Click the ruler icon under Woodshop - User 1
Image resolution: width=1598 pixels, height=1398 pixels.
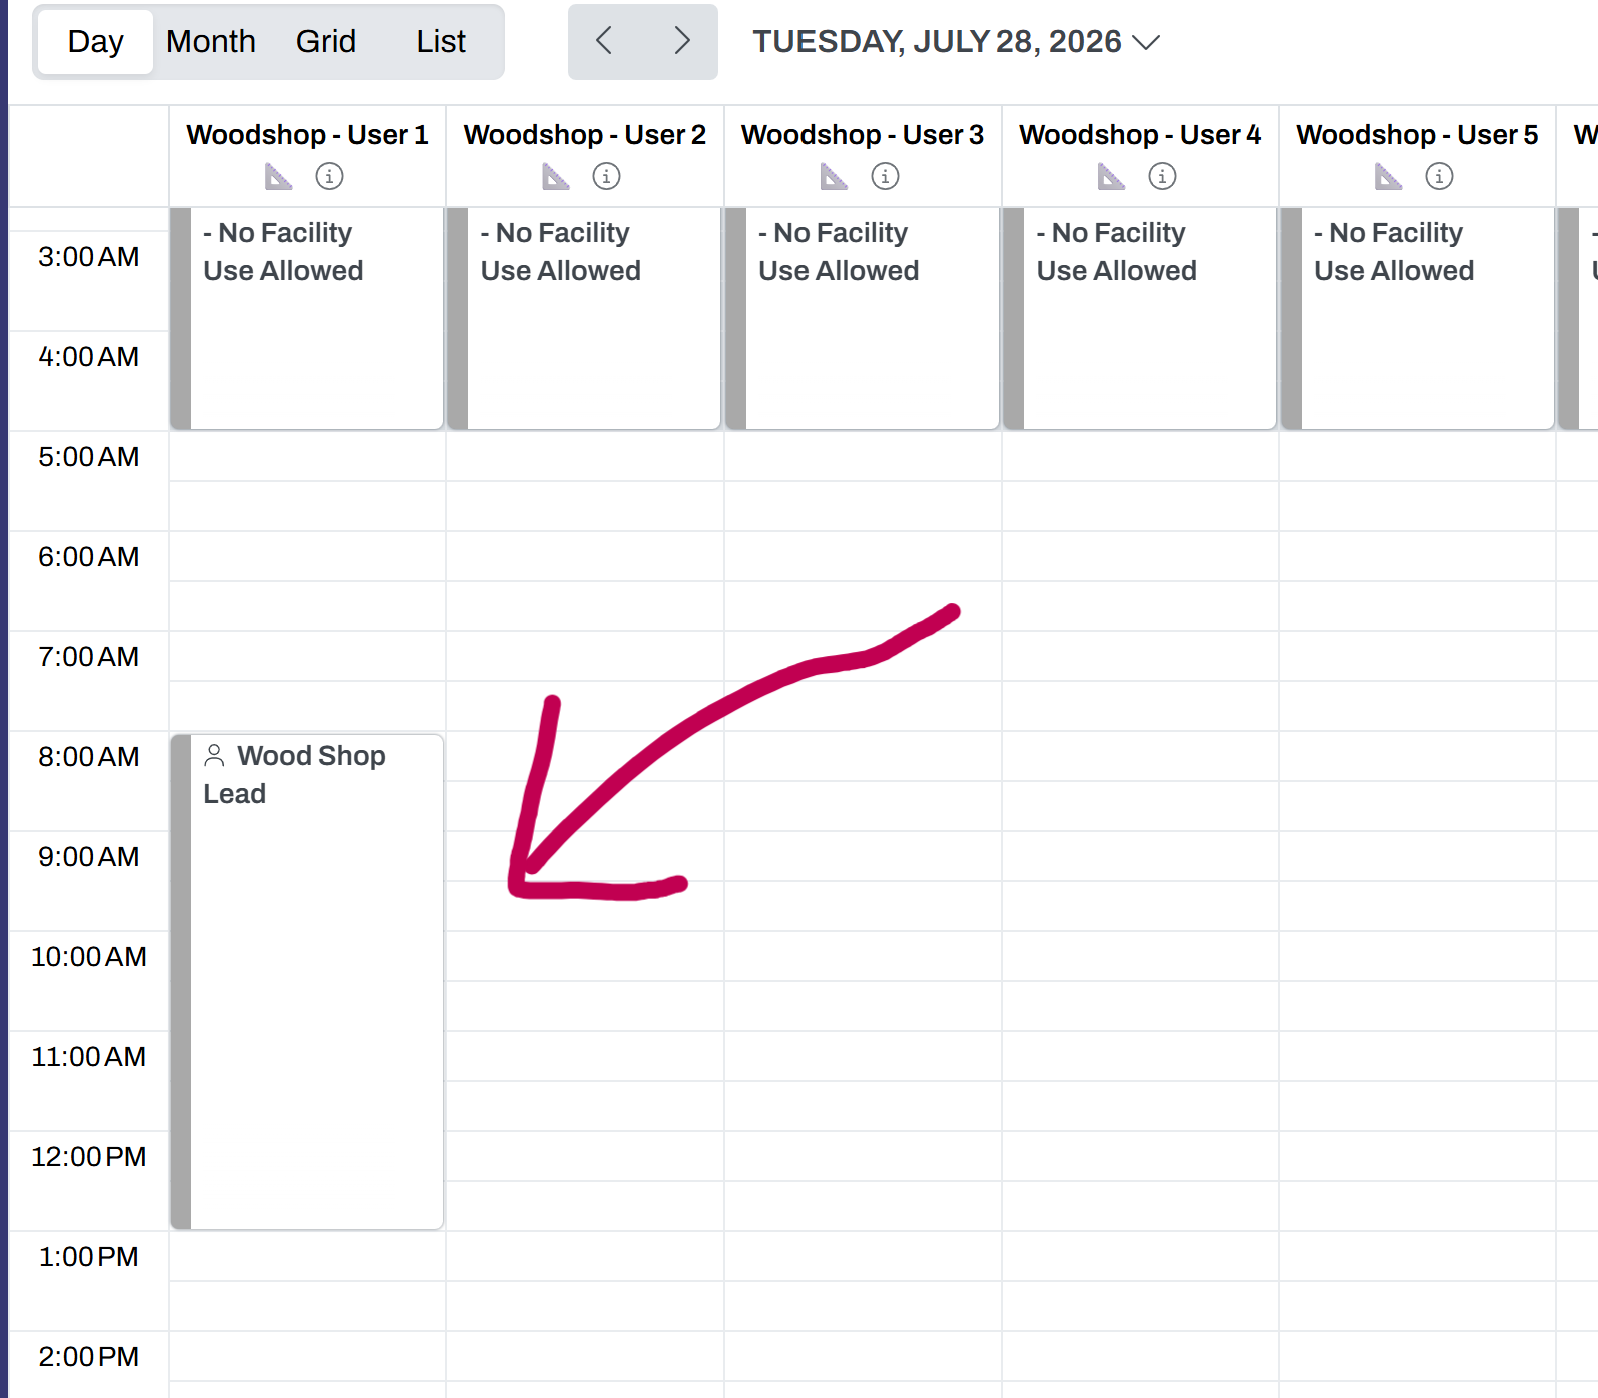coord(278,177)
